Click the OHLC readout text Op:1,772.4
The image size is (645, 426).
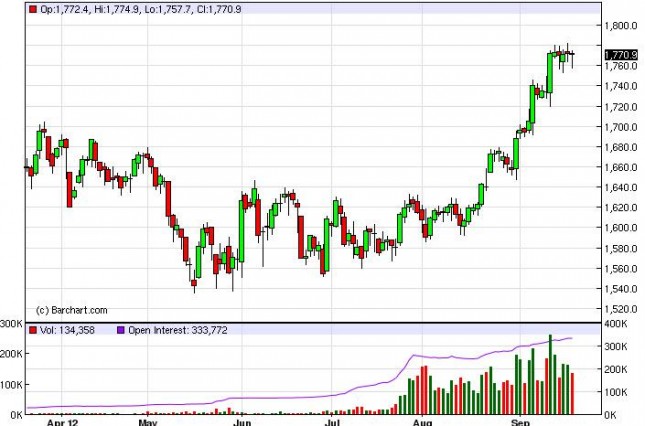tap(64, 9)
